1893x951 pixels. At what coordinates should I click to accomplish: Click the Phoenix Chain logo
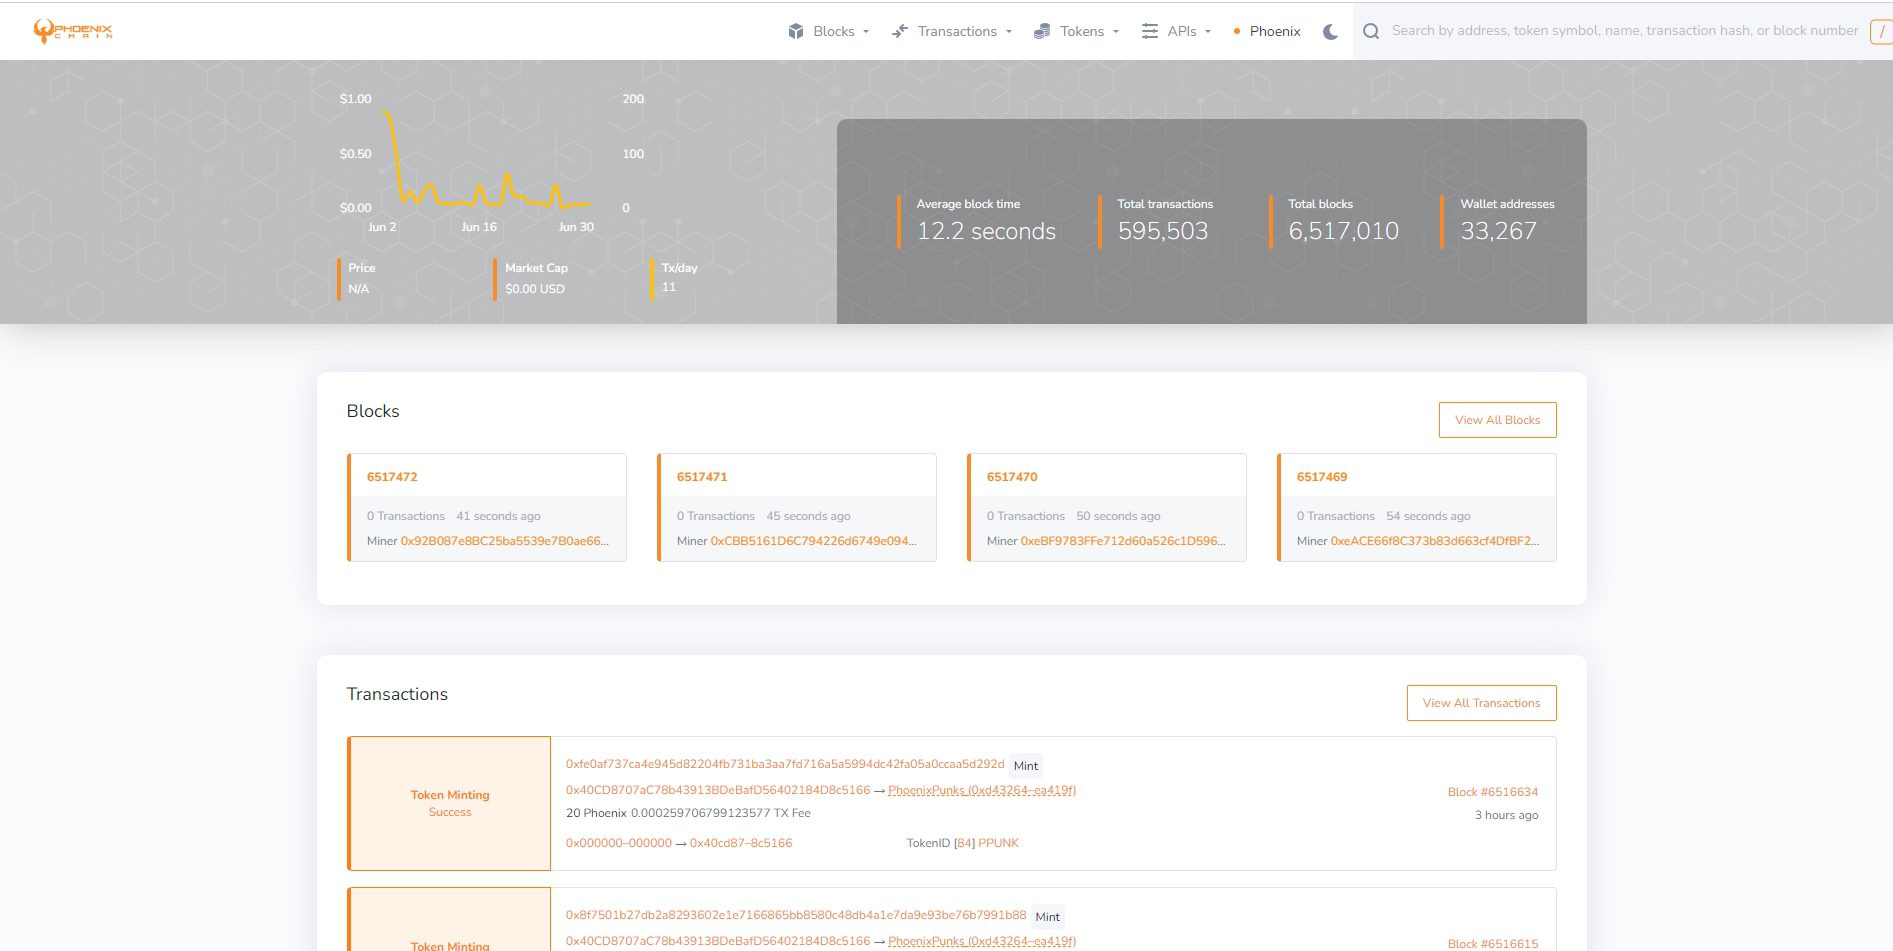coord(72,31)
